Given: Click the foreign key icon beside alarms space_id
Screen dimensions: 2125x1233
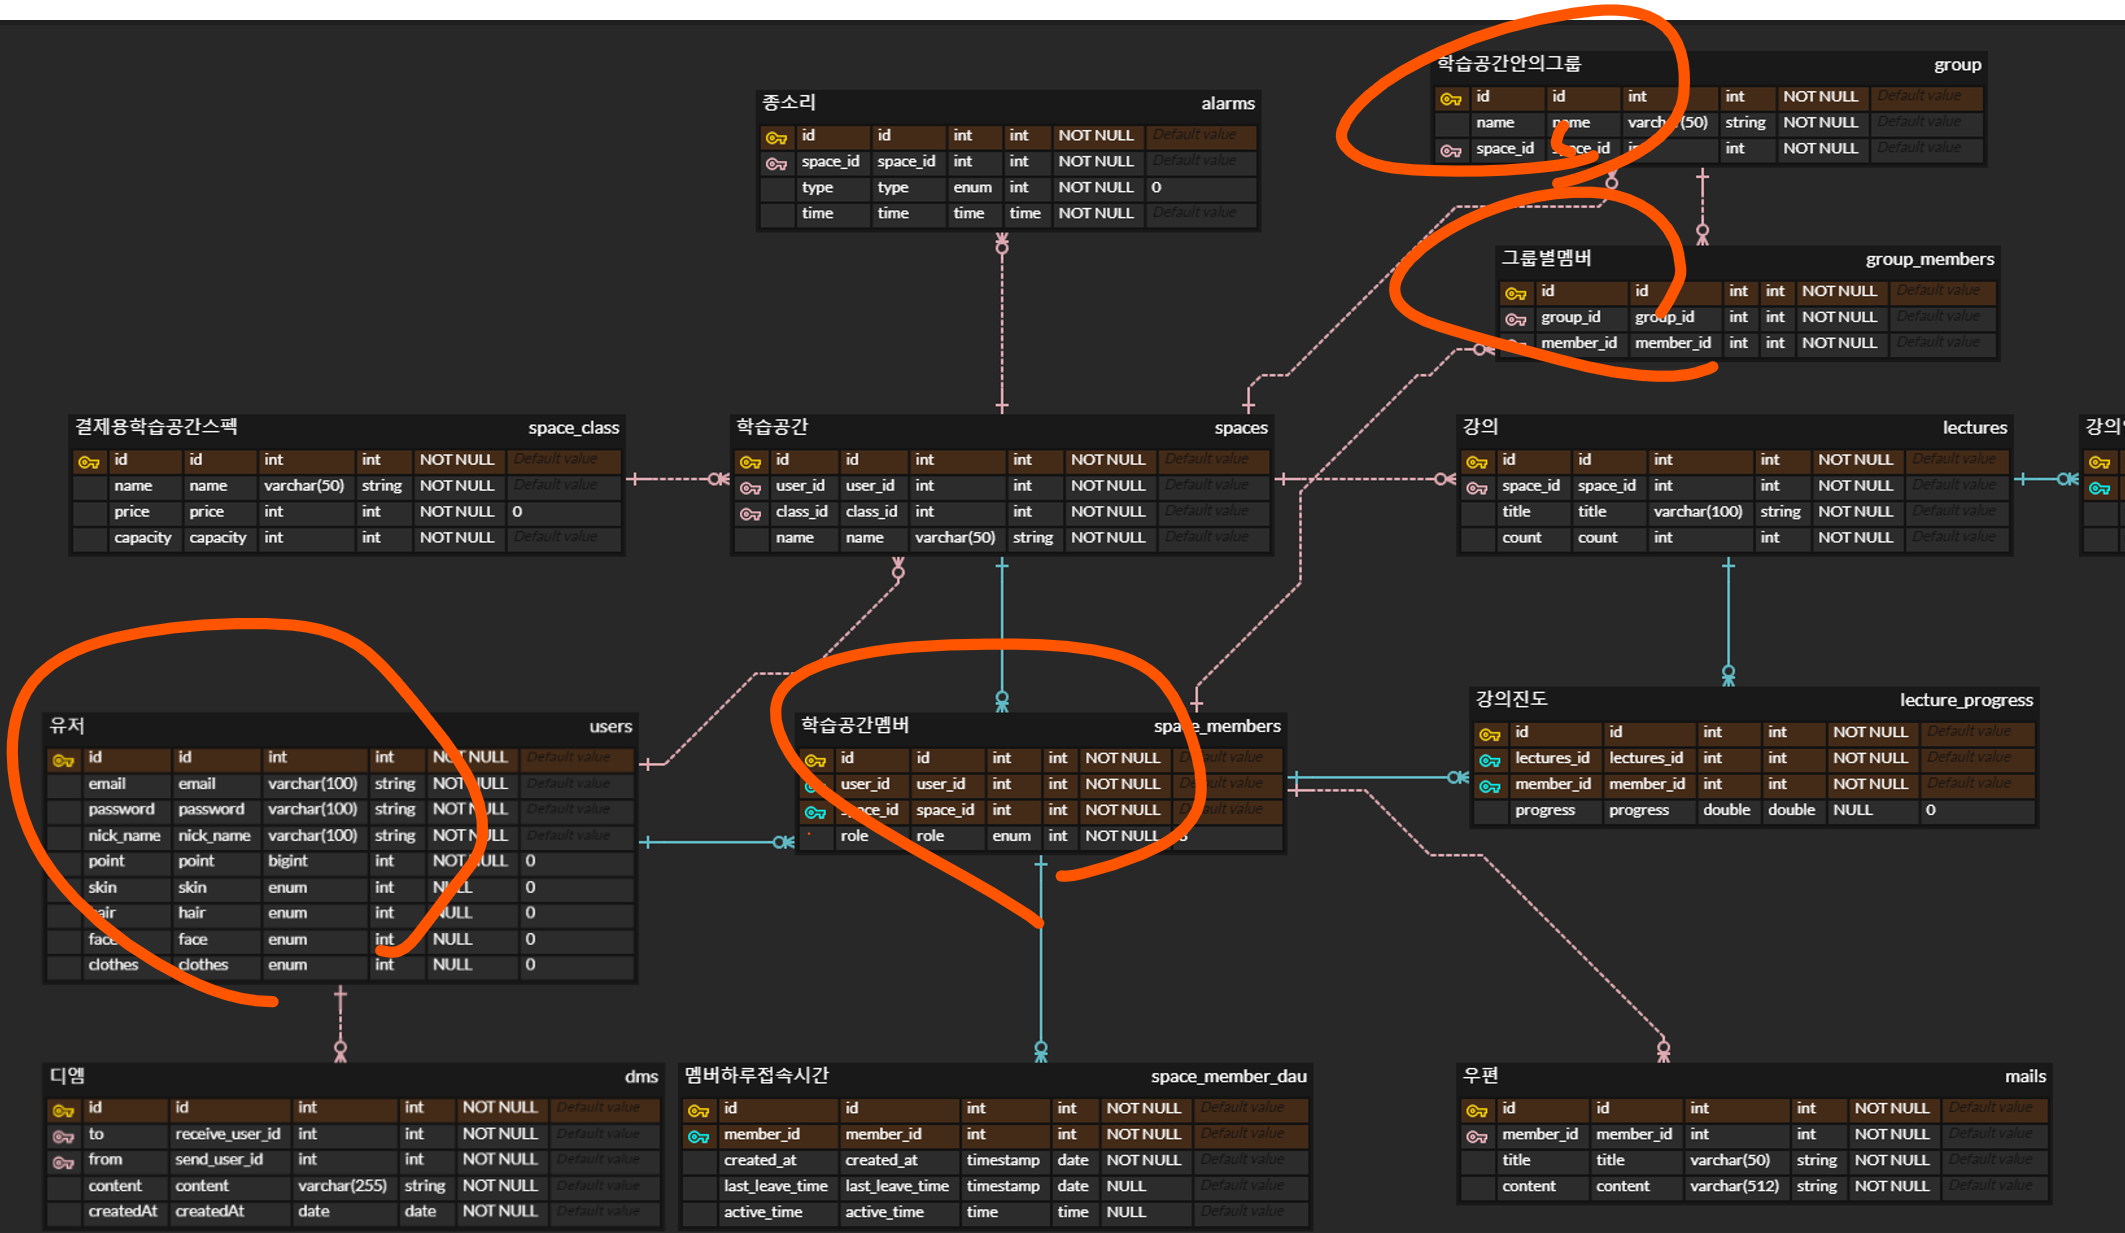Looking at the screenshot, I should coord(776,163).
